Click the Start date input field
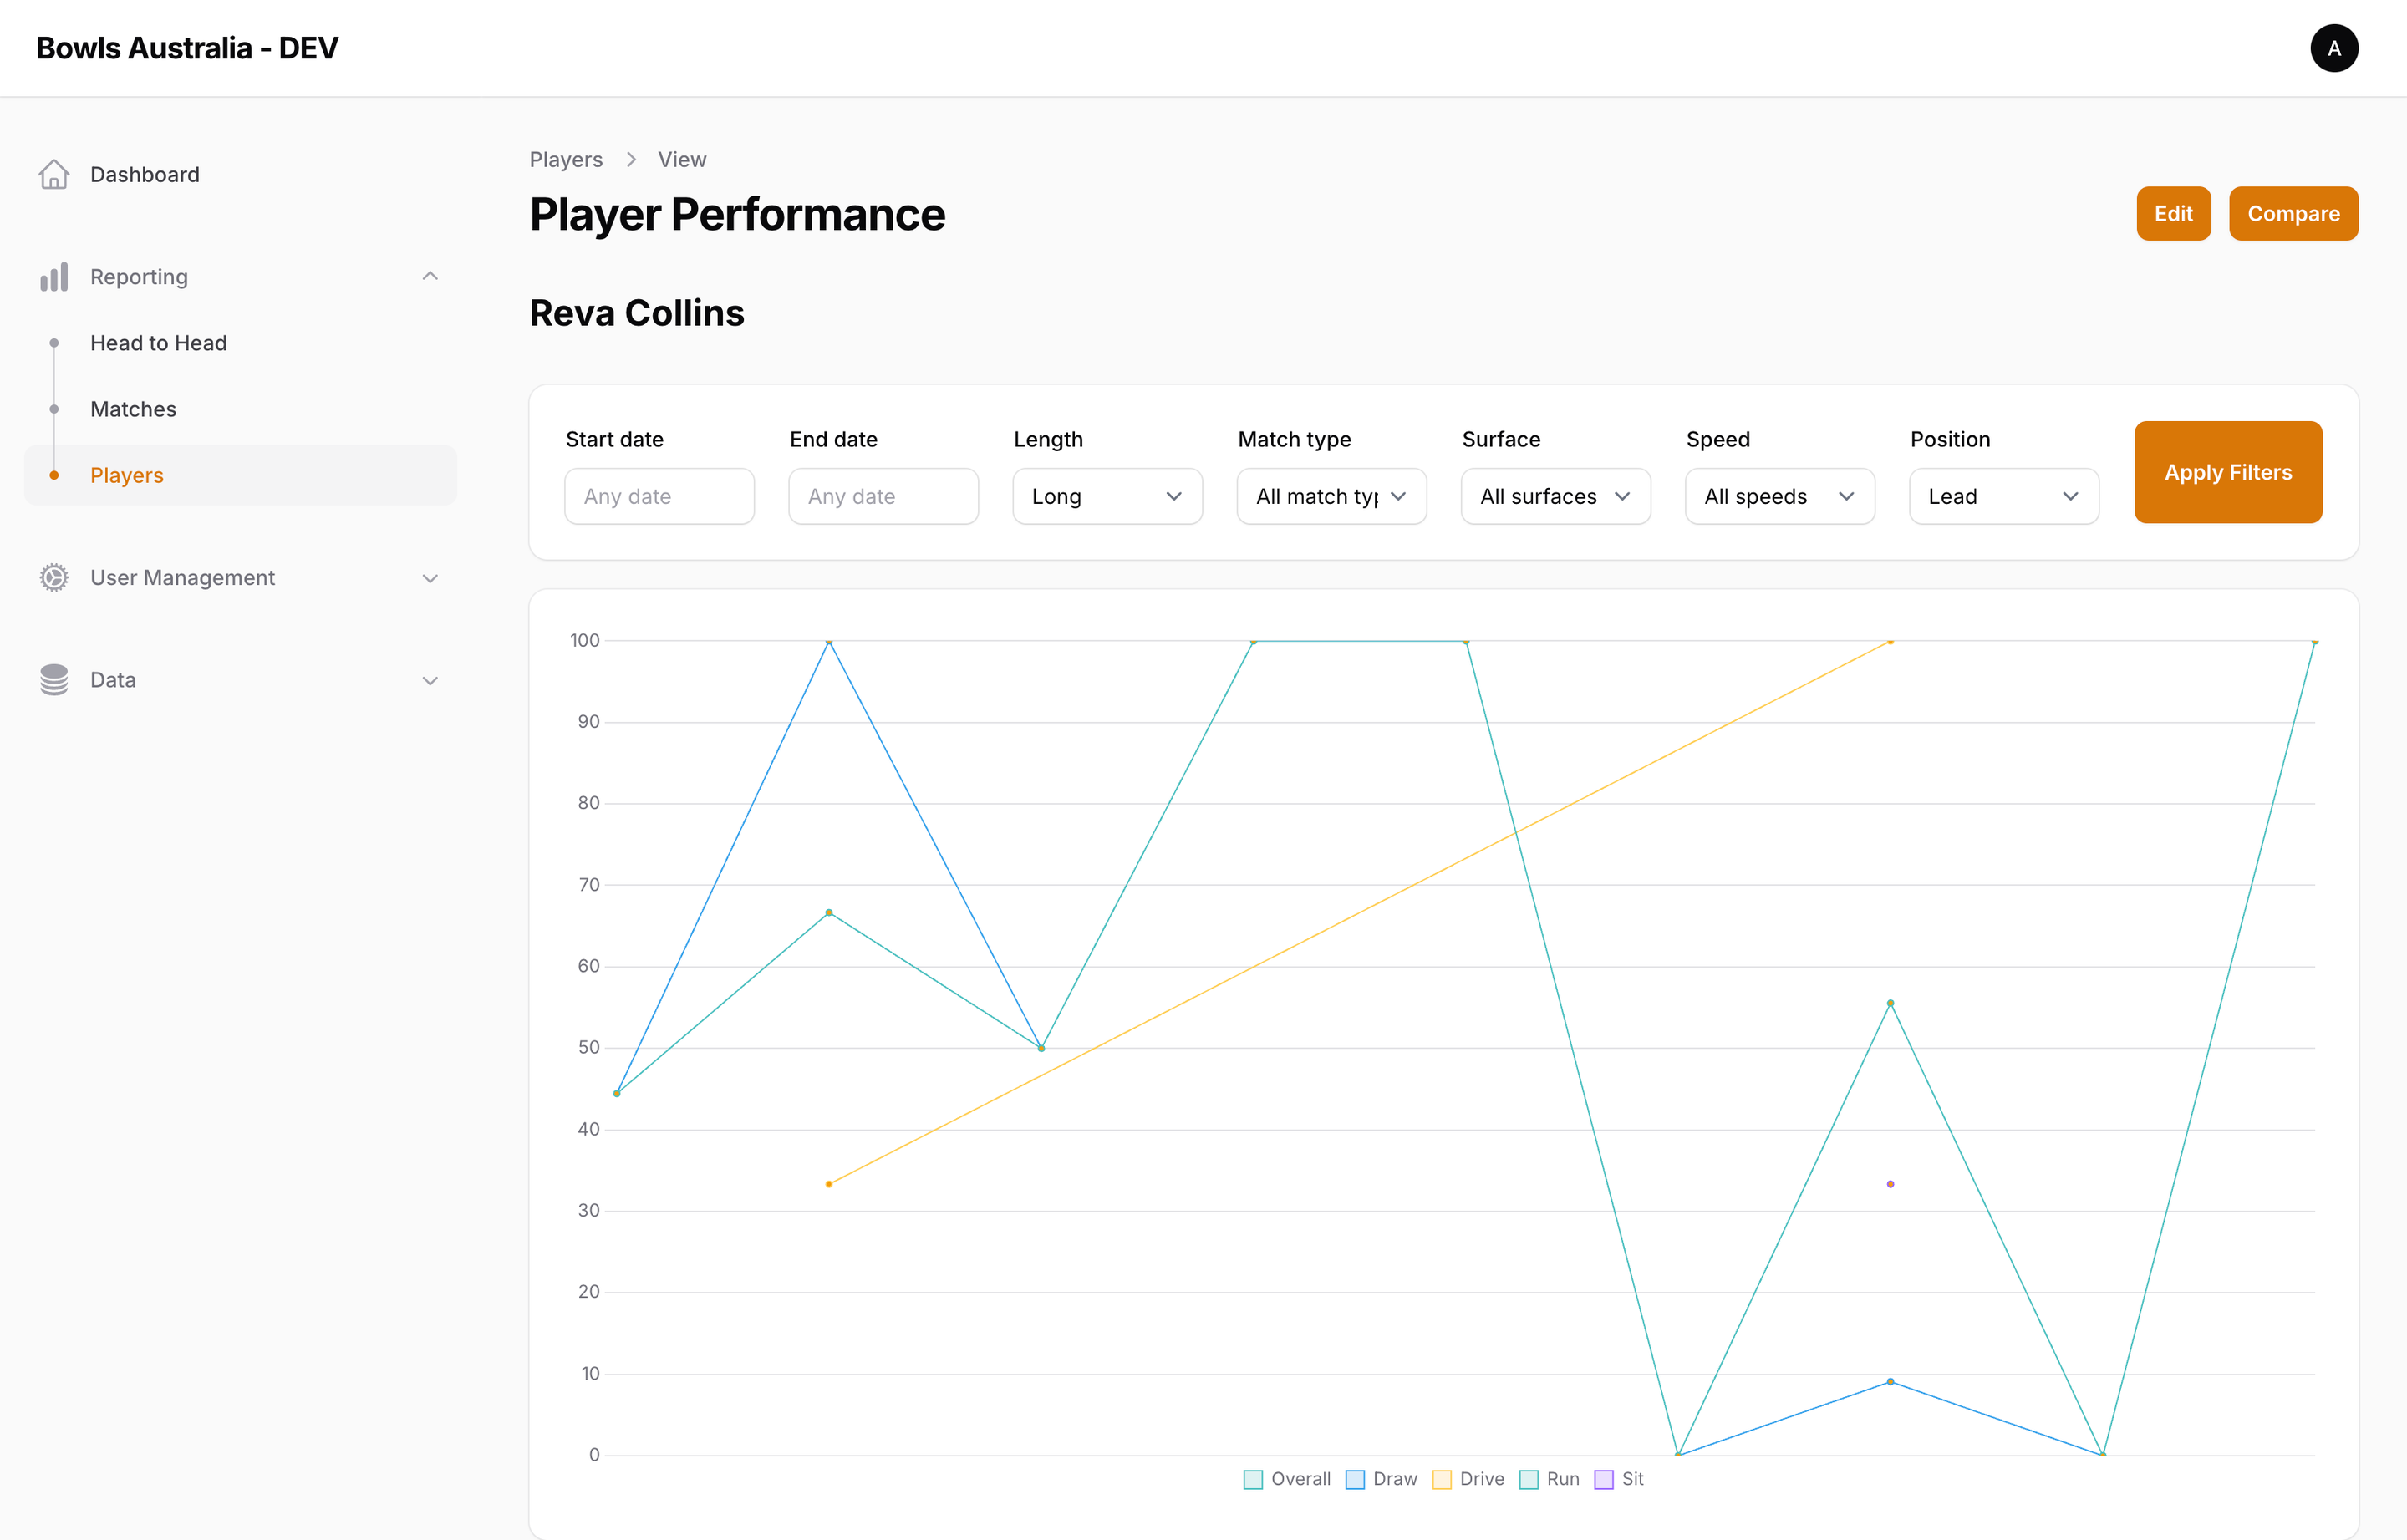The width and height of the screenshot is (2407, 1540). click(x=659, y=496)
